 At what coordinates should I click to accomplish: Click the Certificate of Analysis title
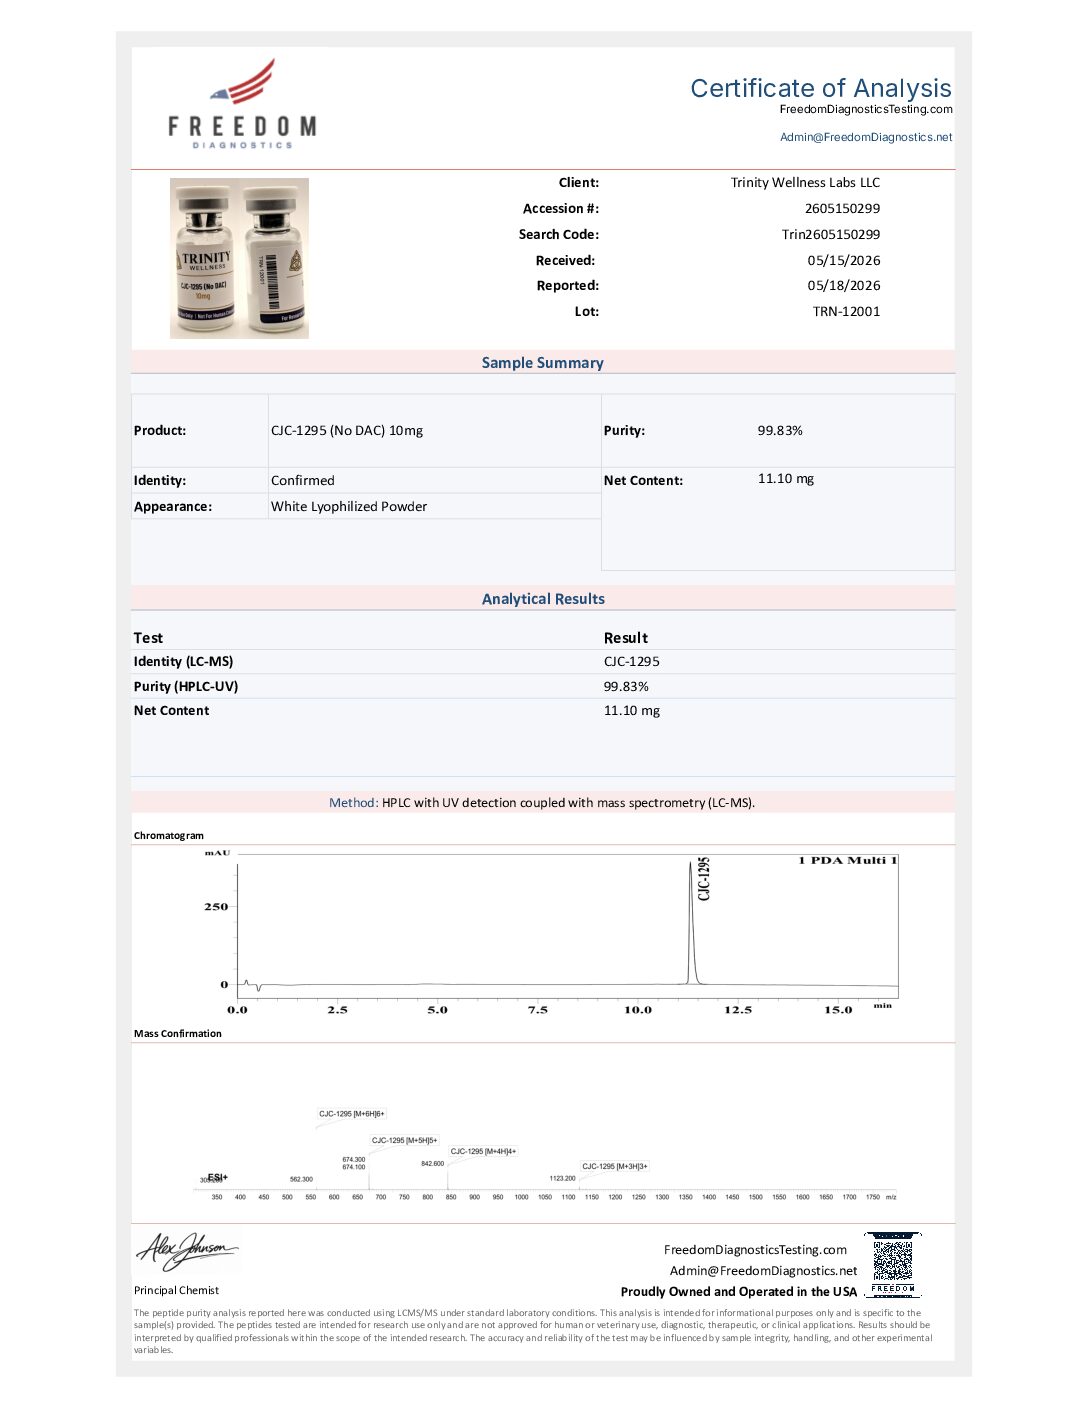[x=821, y=88]
